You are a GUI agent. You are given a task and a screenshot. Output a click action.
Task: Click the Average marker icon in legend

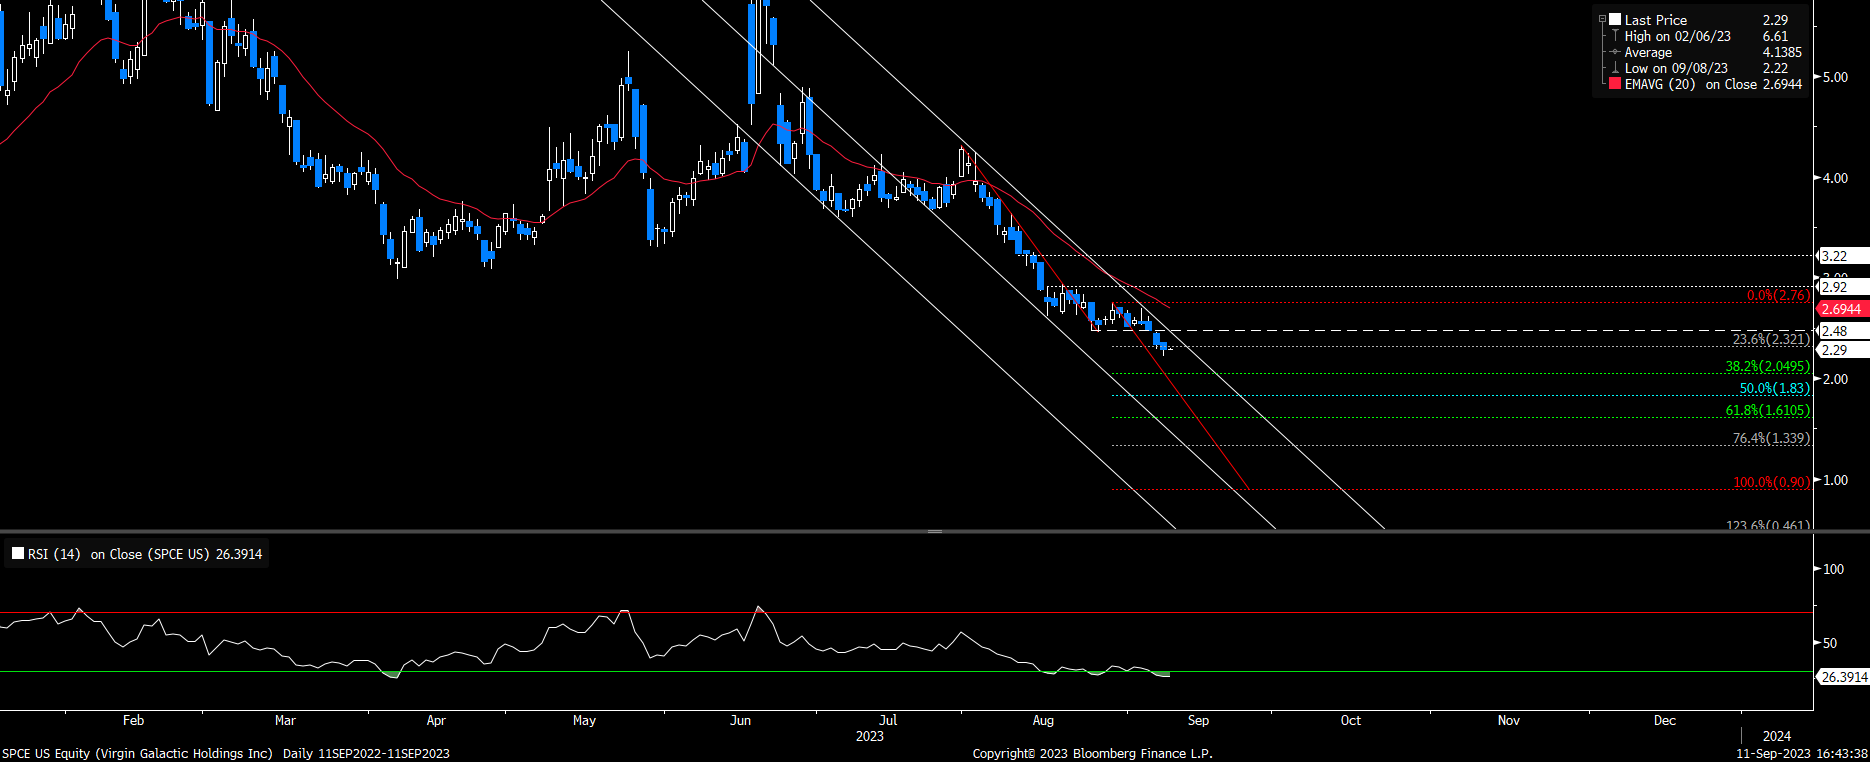1615,52
